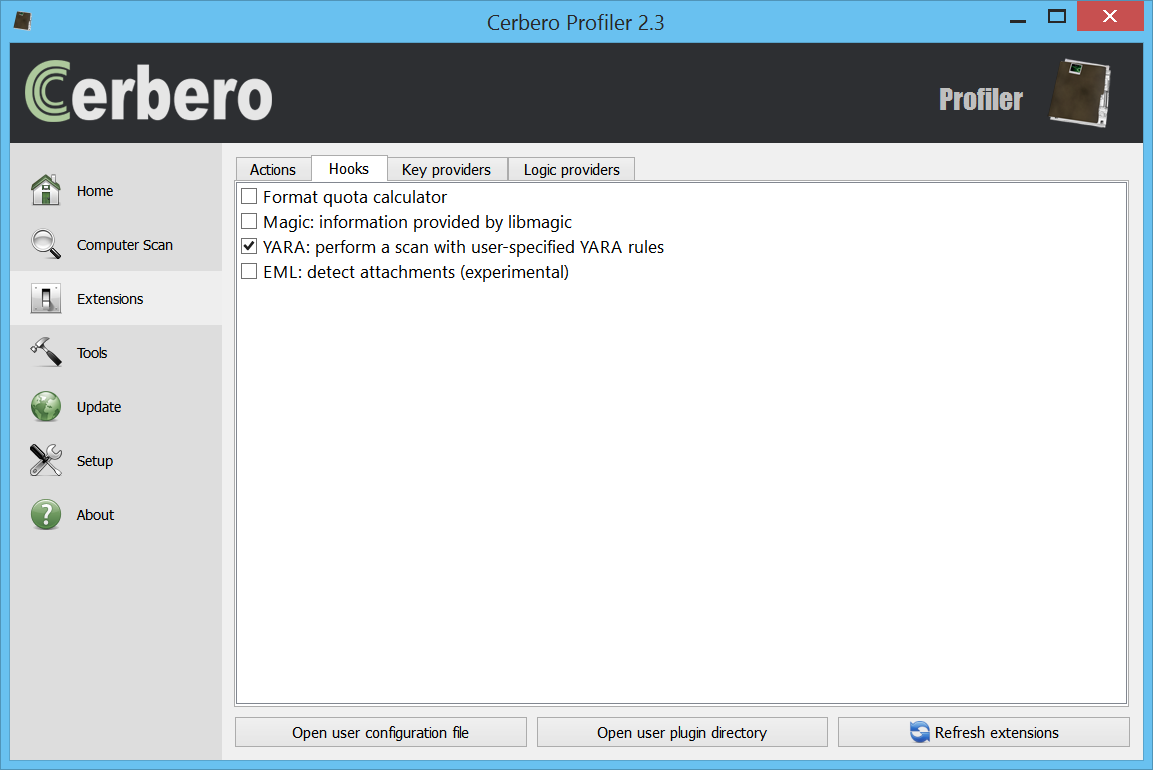
Task: Click the Tools hammer icon
Action: 46,352
